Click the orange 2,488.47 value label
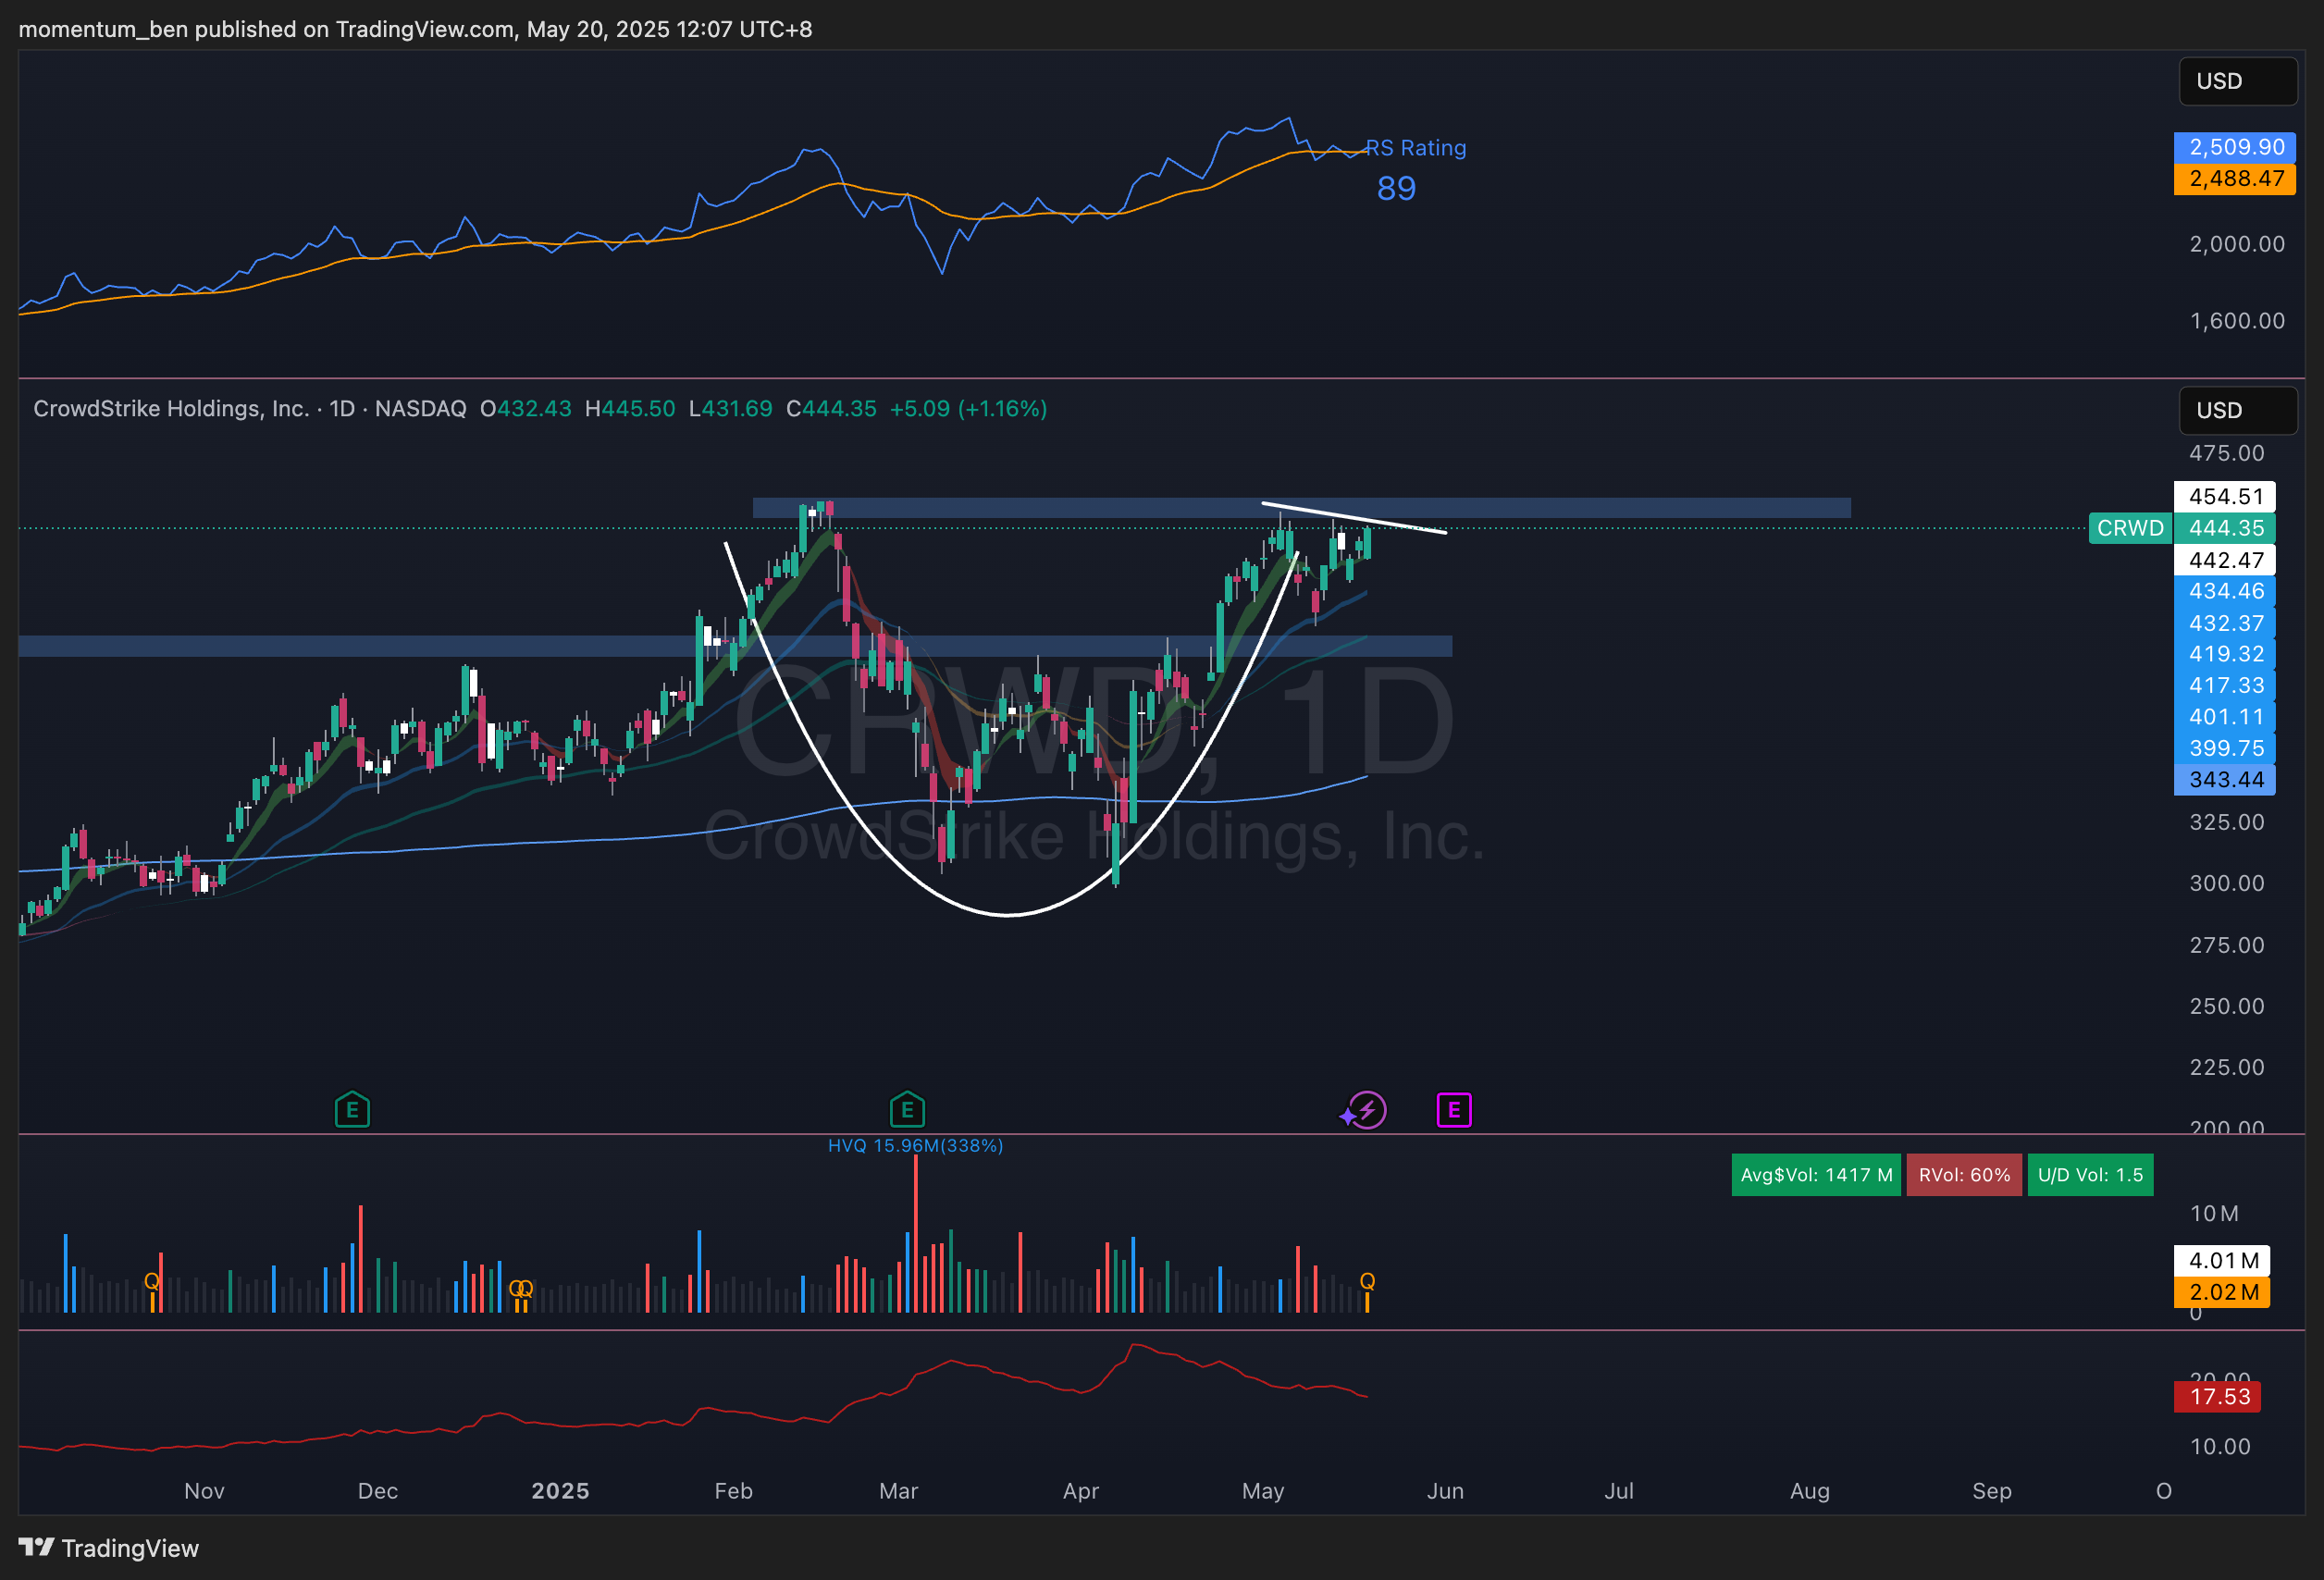 2235,179
